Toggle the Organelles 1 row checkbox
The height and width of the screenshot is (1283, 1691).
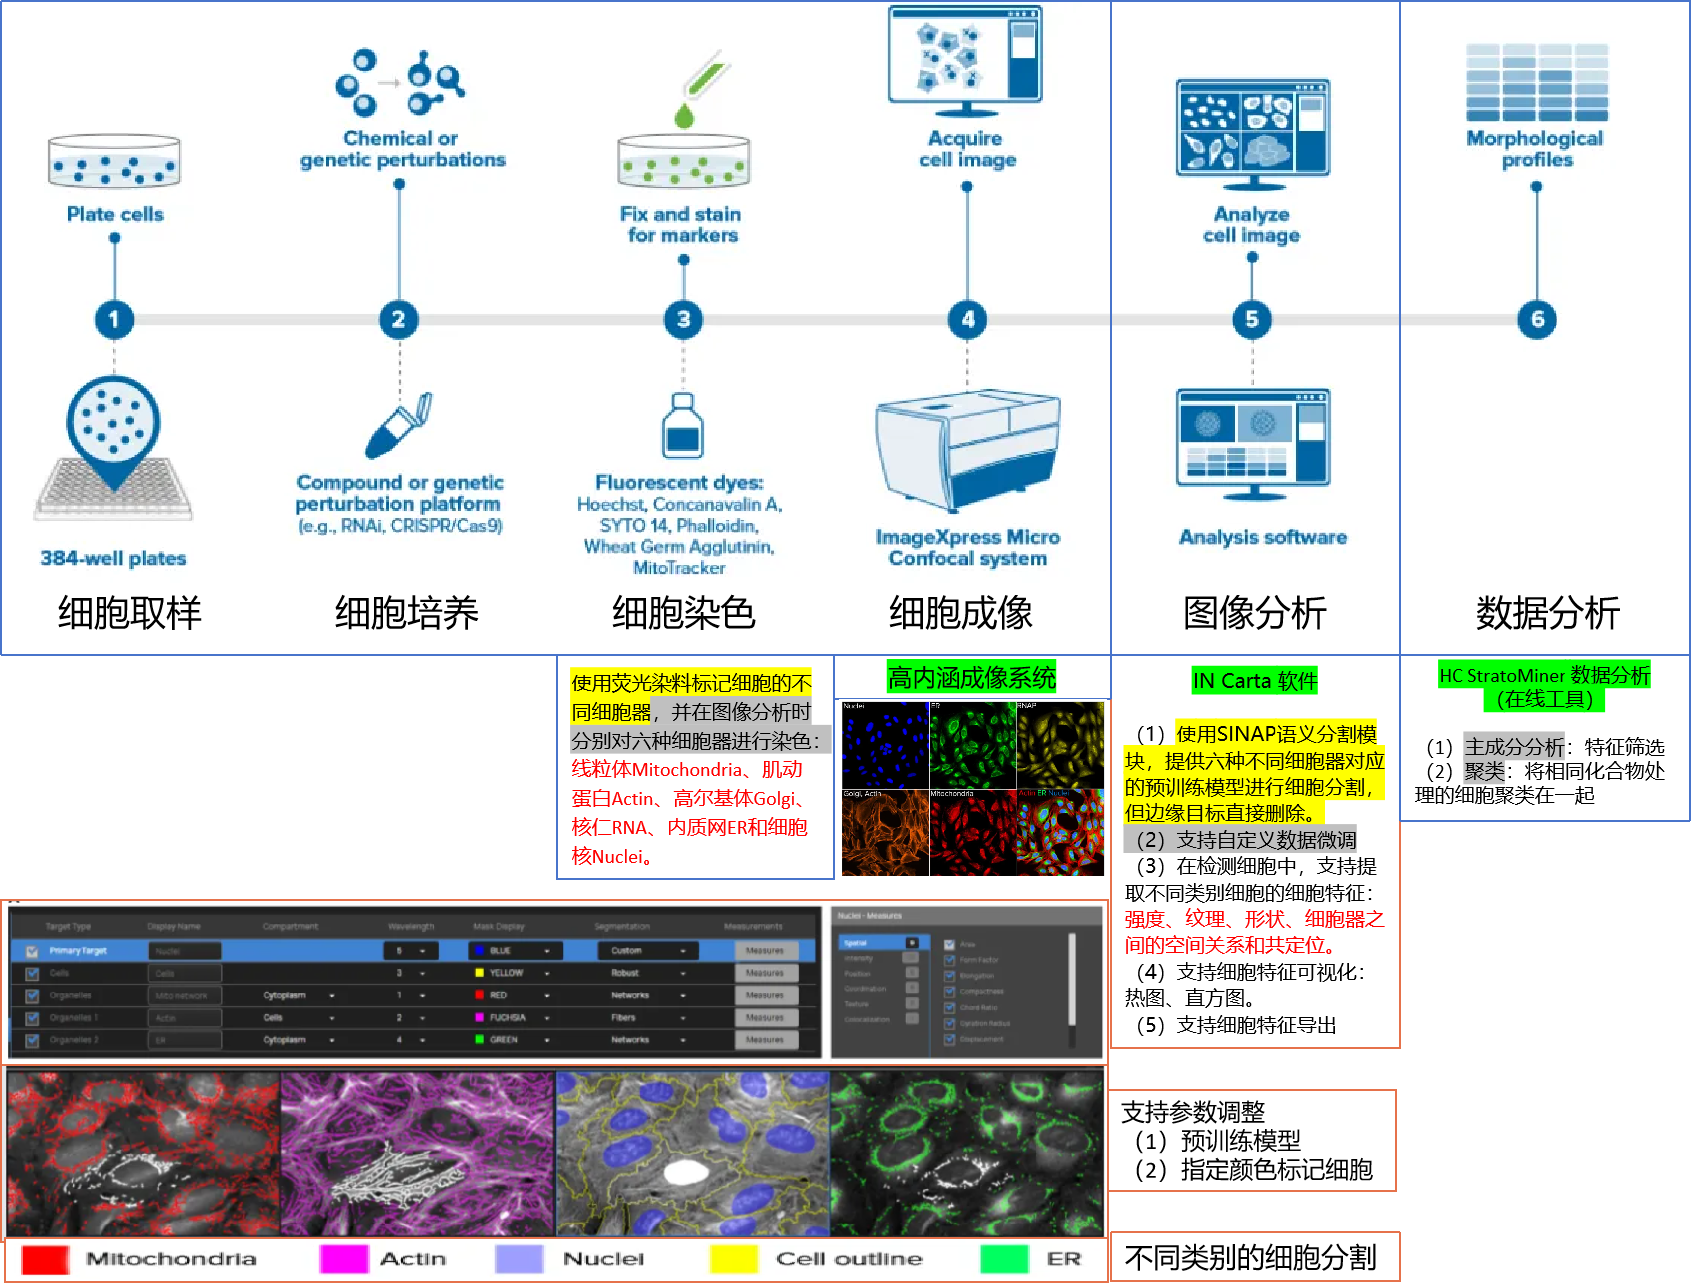[x=32, y=1018]
